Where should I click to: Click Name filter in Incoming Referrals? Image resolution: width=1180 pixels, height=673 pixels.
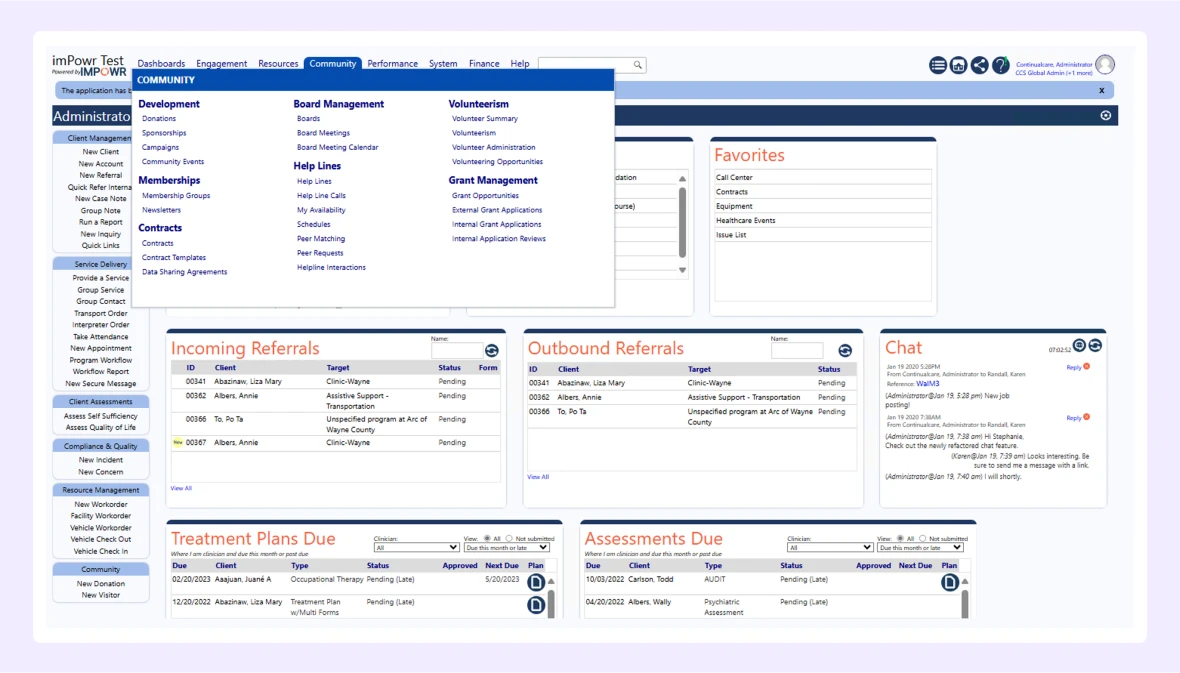point(457,351)
